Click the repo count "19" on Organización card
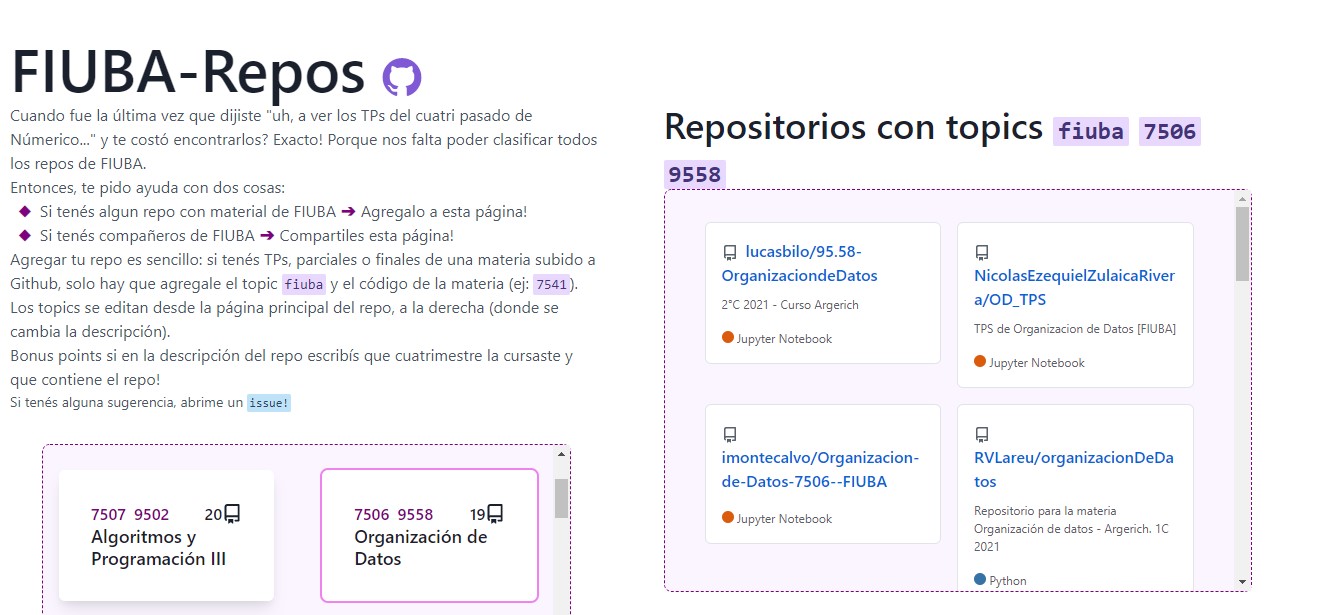The image size is (1323, 615). tap(478, 515)
